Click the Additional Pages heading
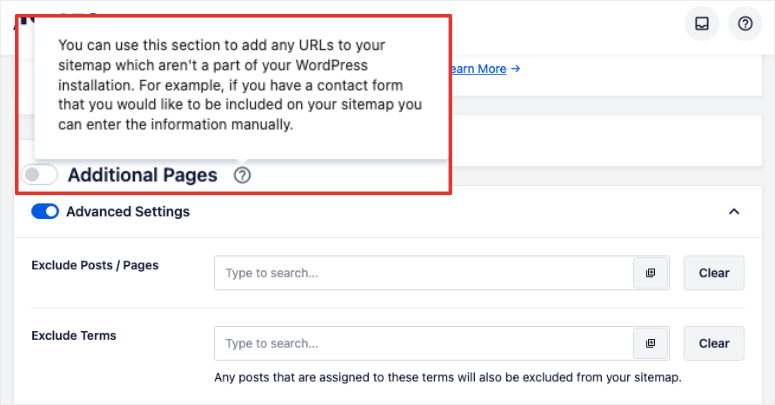775x405 pixels. 142,175
